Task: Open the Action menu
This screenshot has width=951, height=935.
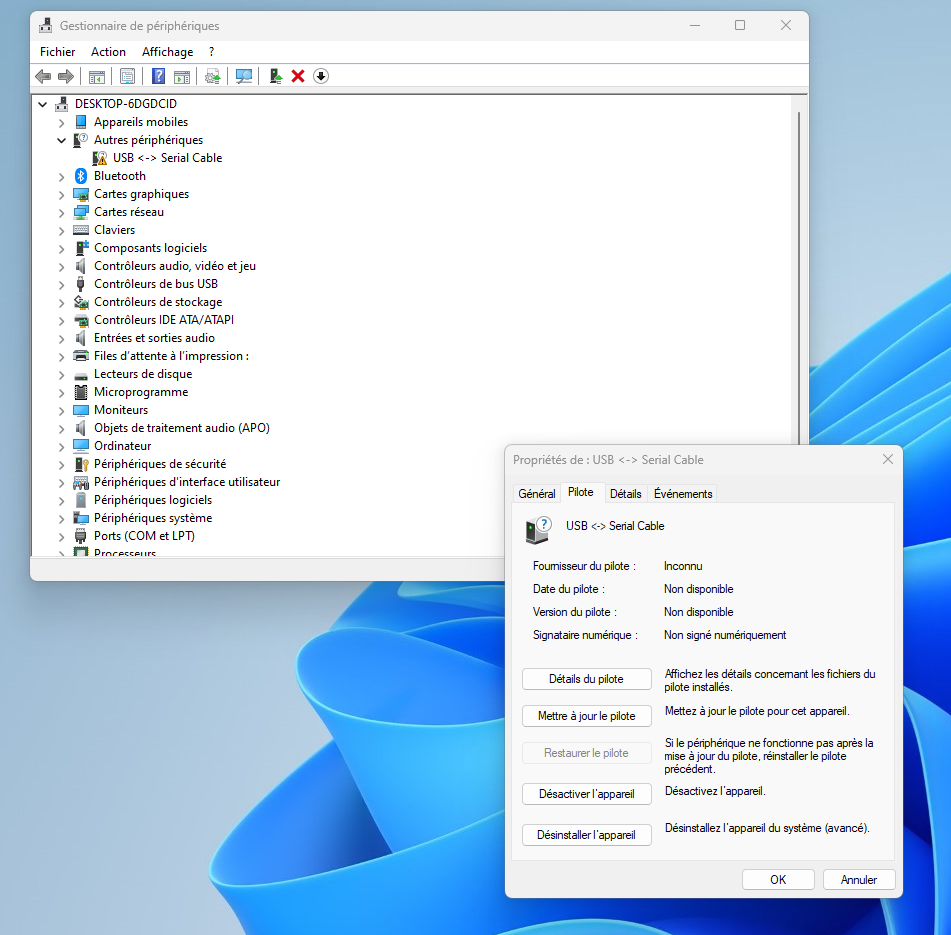Action: tap(109, 52)
